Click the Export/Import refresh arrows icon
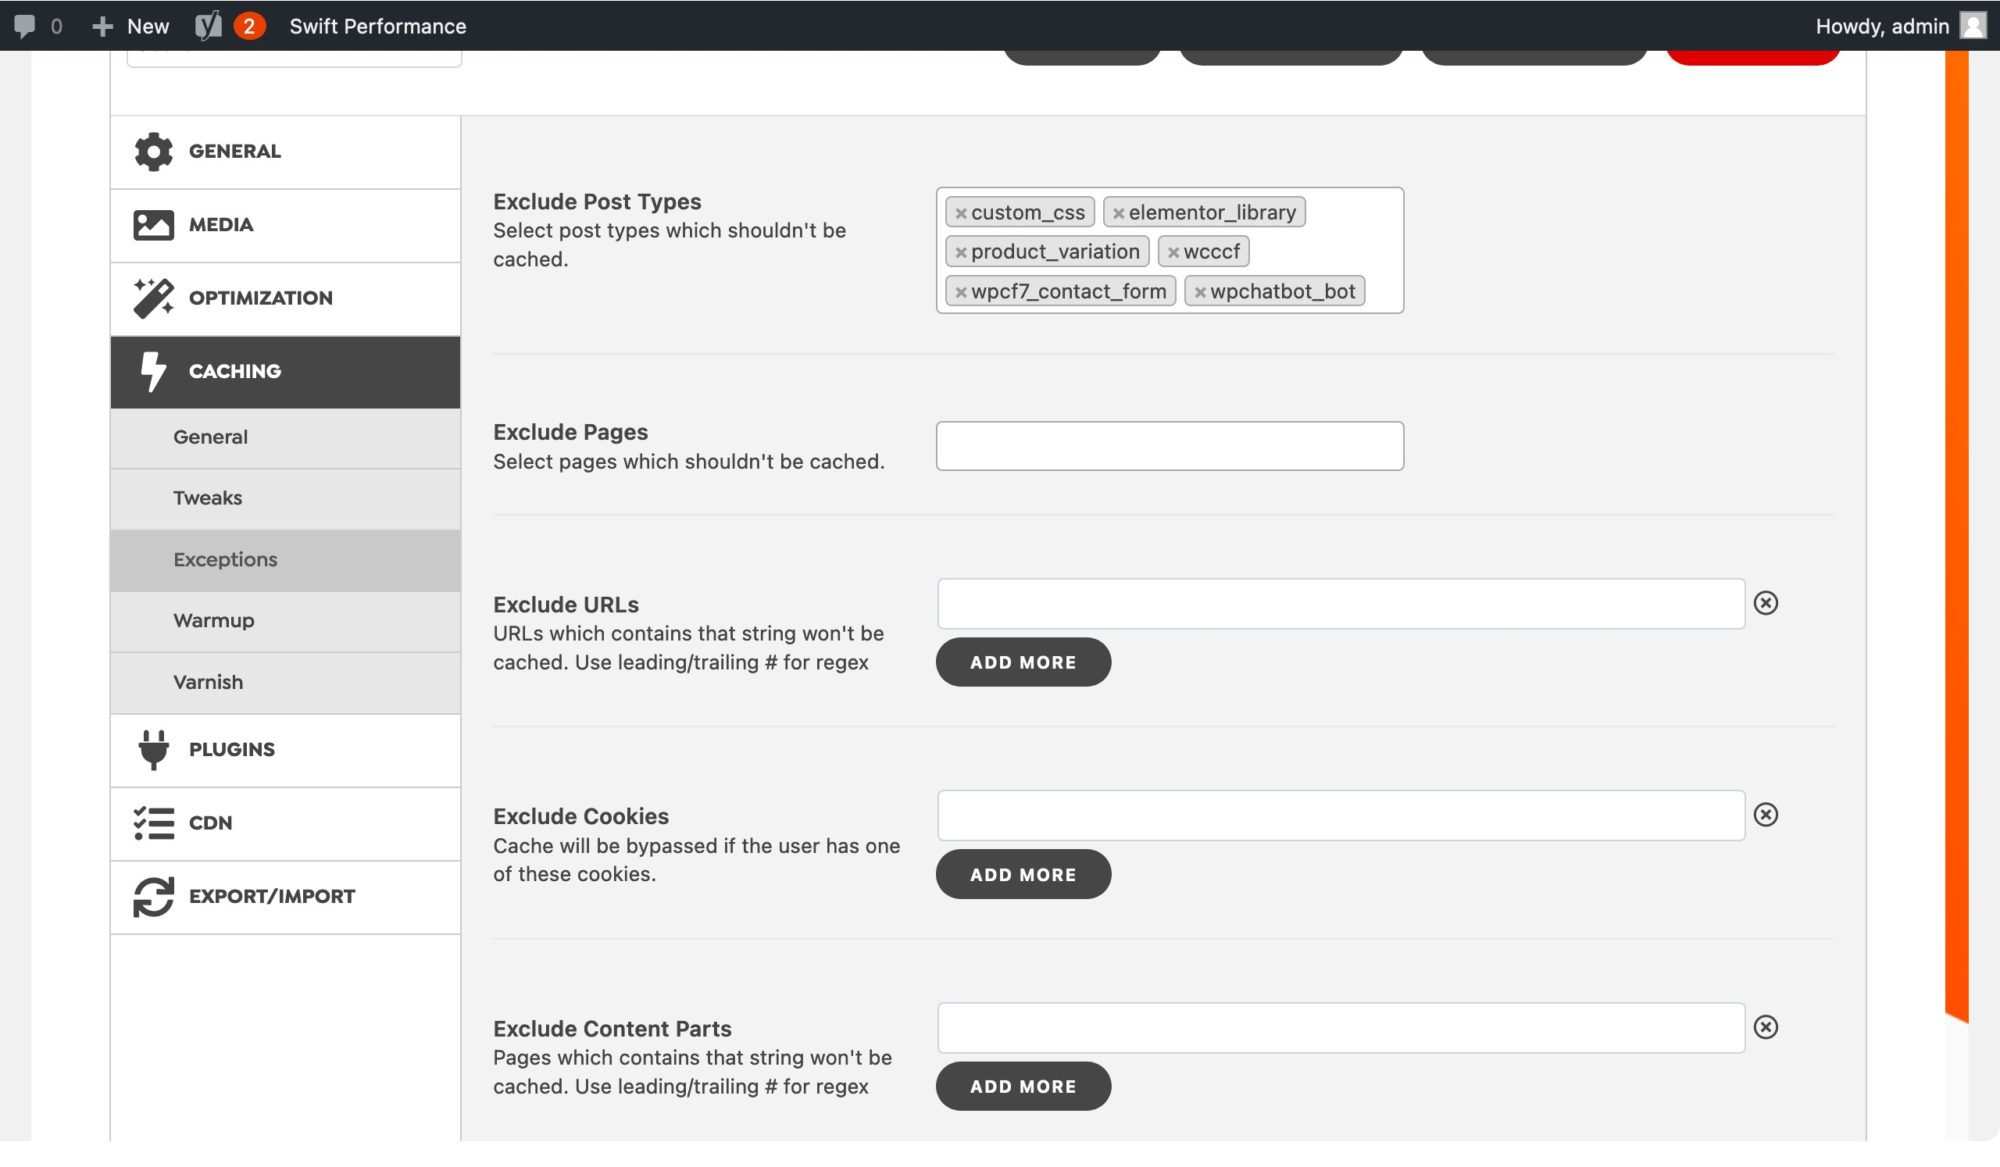2000x1167 pixels. point(153,896)
